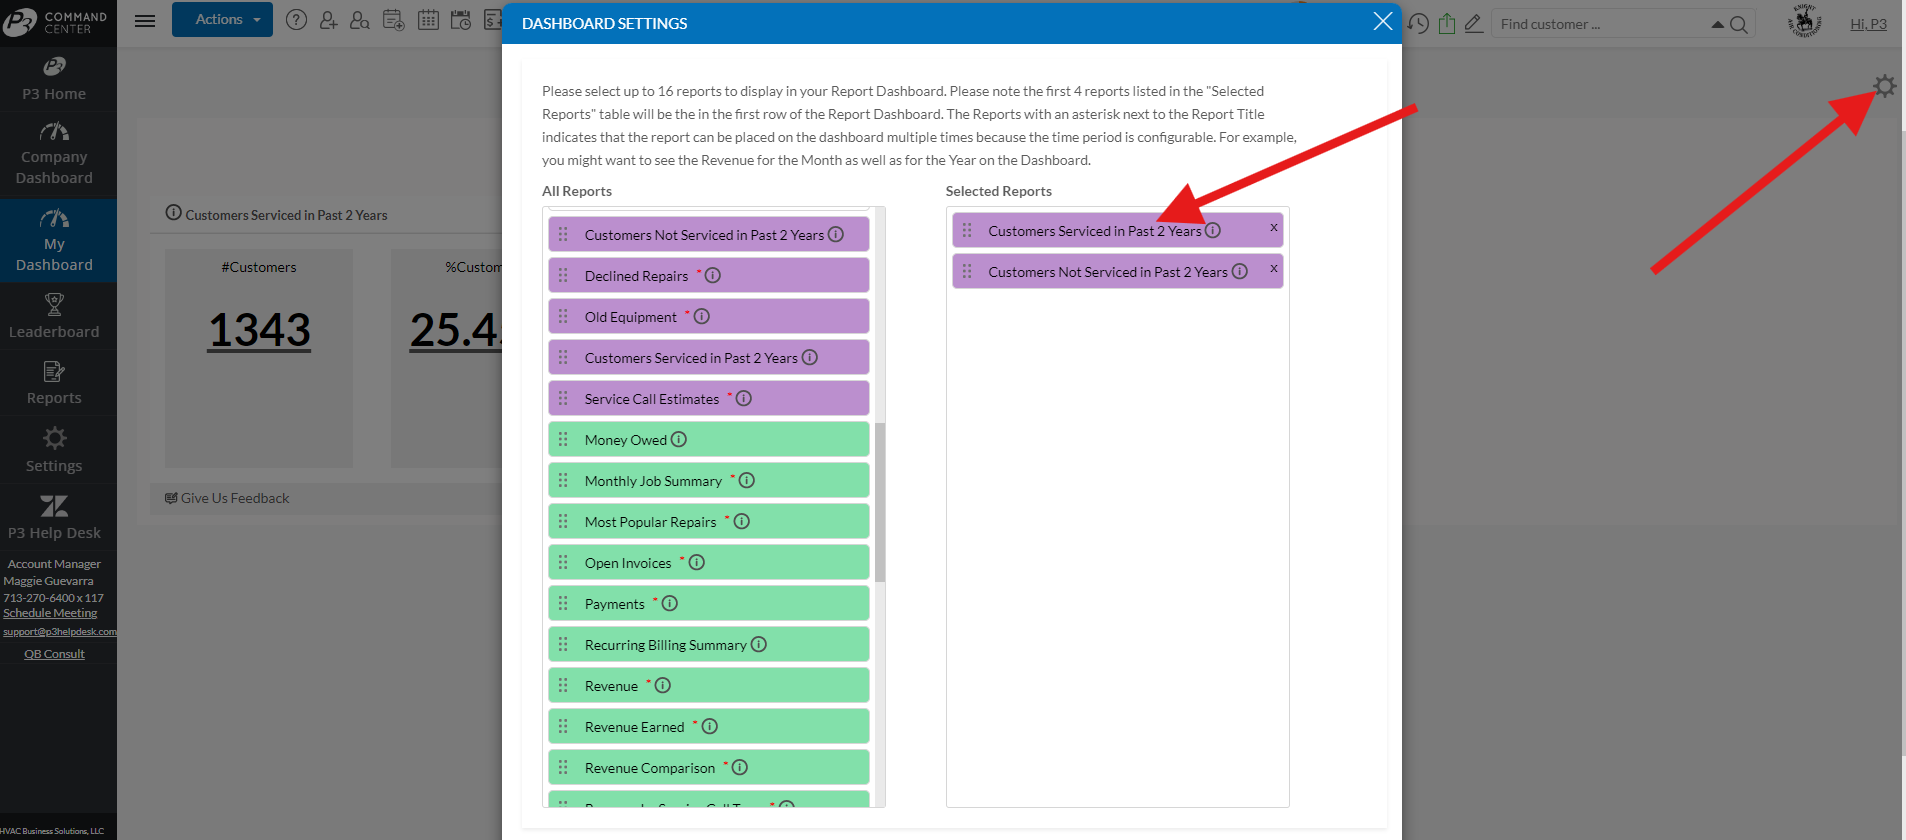
Task: Click the pencil edit icon in toolbar
Action: (x=1473, y=24)
